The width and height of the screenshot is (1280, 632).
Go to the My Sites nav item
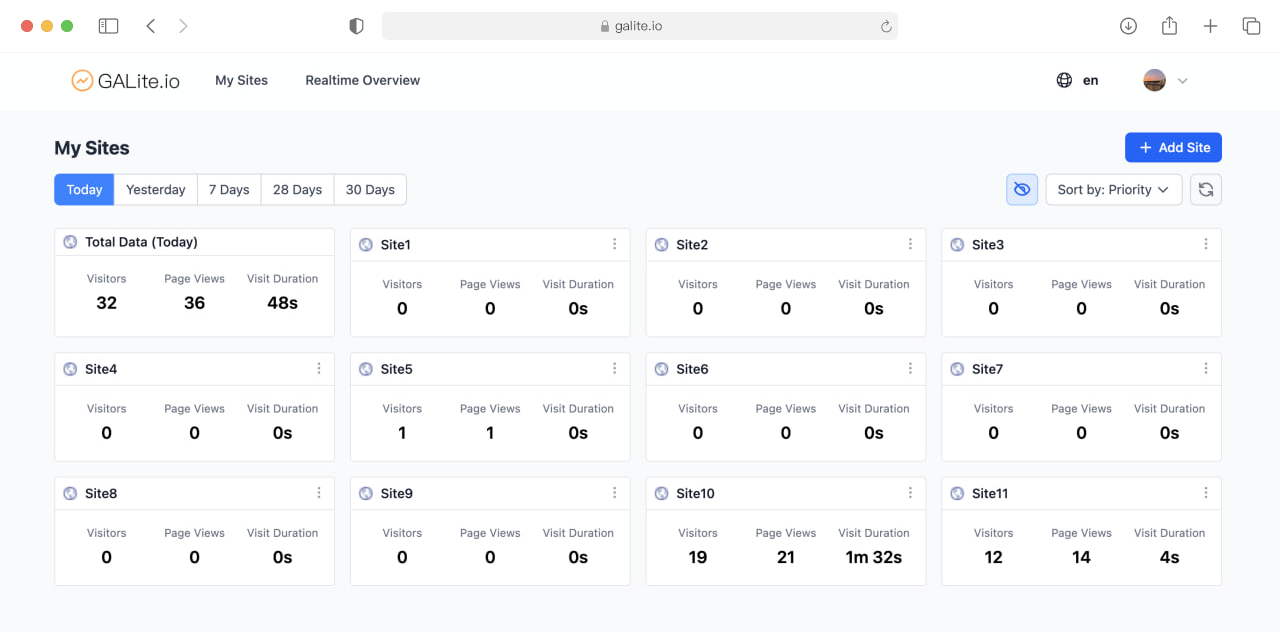(x=241, y=81)
